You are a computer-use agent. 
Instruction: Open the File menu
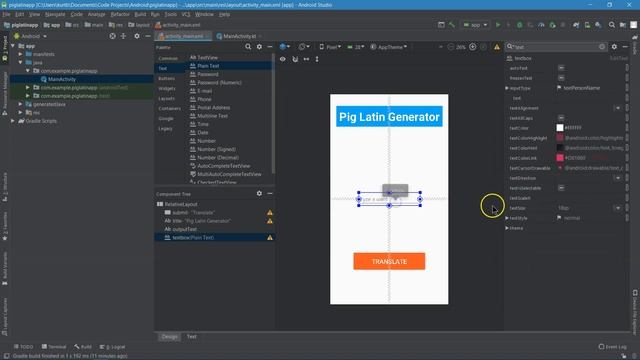6,14
